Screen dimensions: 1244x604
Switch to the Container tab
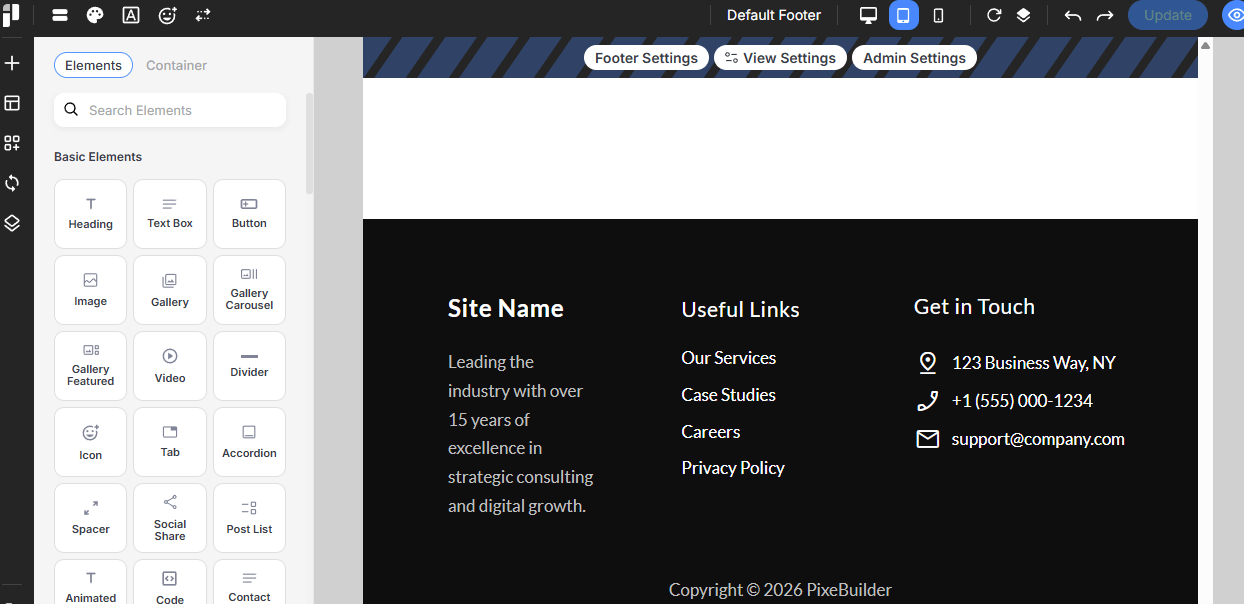pos(176,65)
